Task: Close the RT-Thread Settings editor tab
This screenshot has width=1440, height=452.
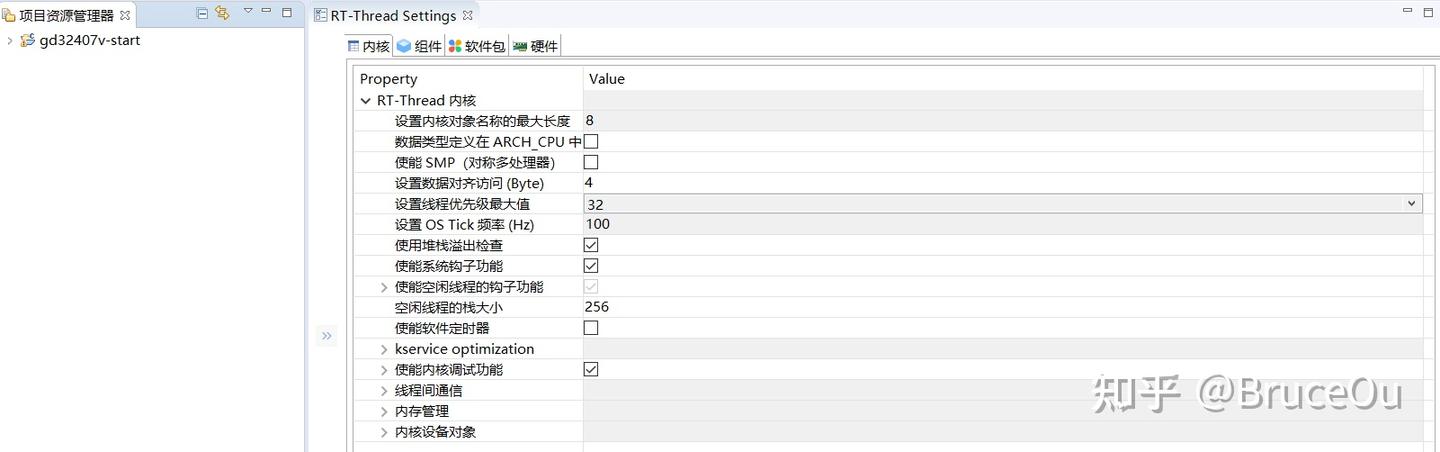Action: pyautogui.click(x=468, y=15)
